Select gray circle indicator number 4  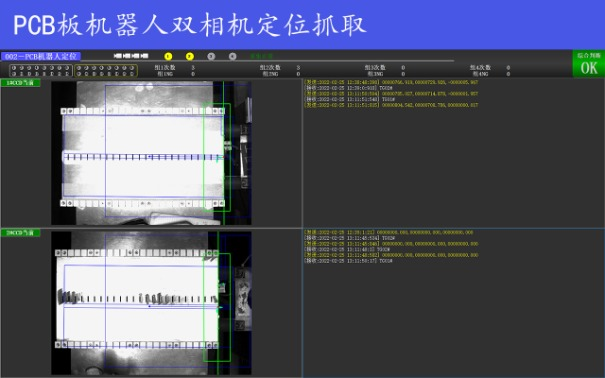(232, 56)
